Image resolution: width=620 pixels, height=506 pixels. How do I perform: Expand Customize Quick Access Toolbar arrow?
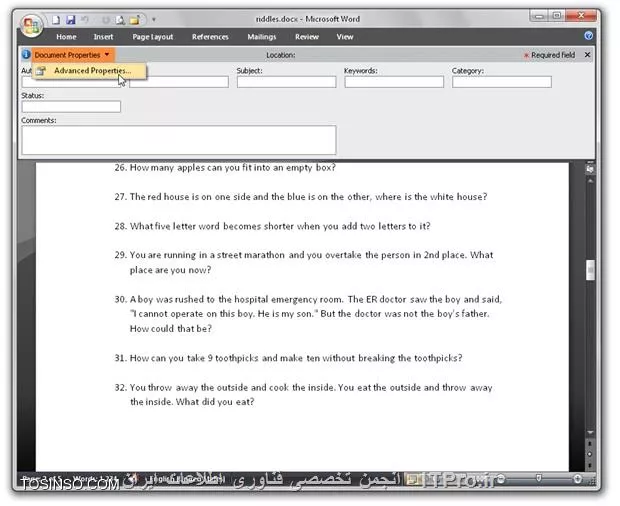(x=154, y=19)
